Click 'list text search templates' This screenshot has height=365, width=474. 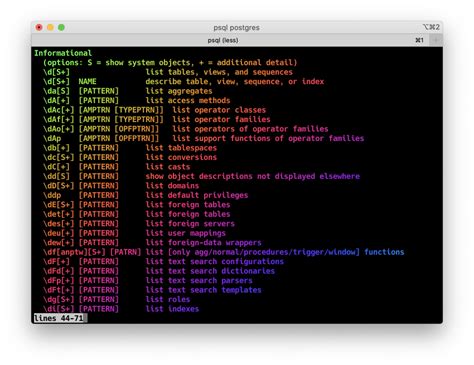(204, 290)
